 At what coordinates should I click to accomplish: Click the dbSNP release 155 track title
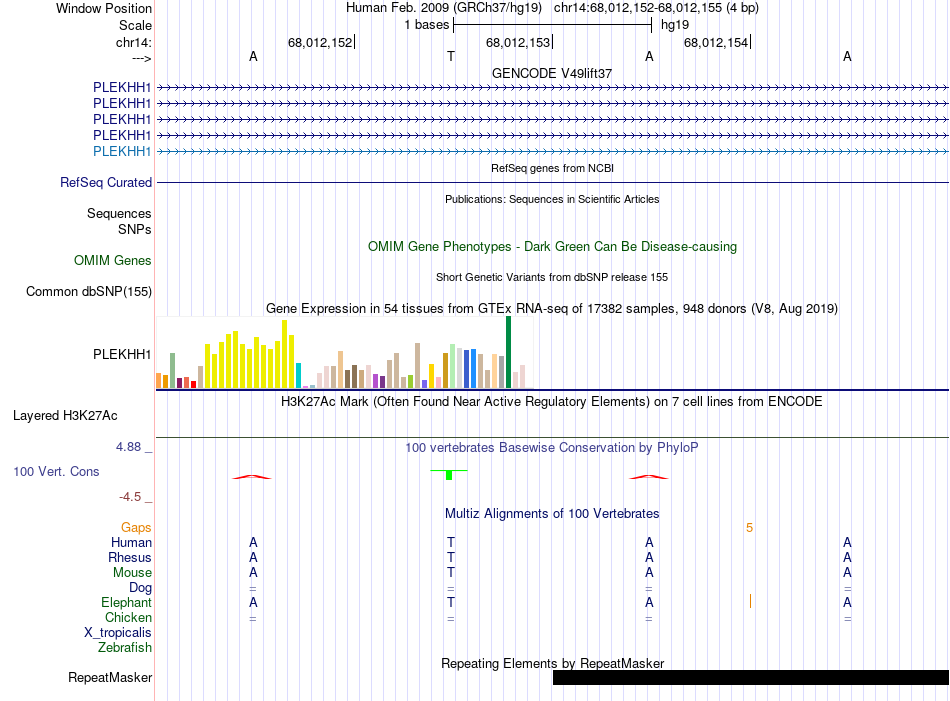(x=552, y=277)
